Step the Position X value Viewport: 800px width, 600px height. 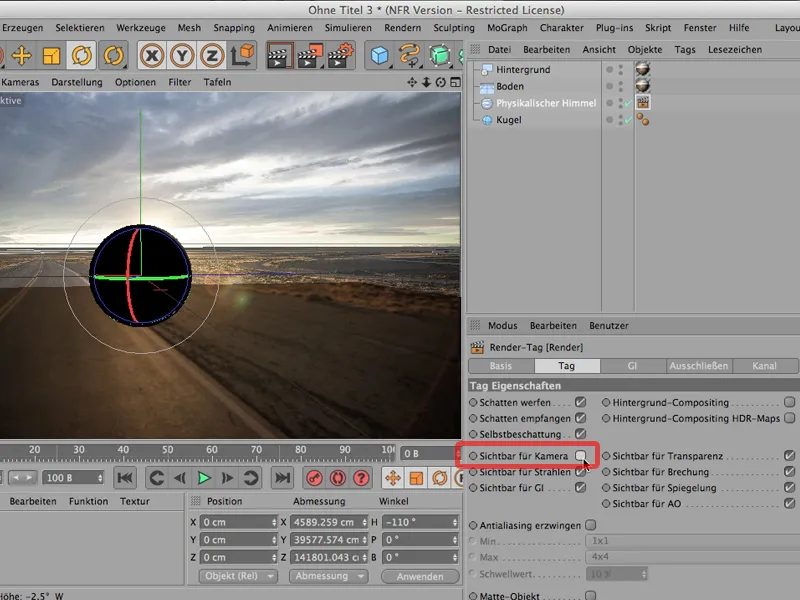tap(274, 522)
